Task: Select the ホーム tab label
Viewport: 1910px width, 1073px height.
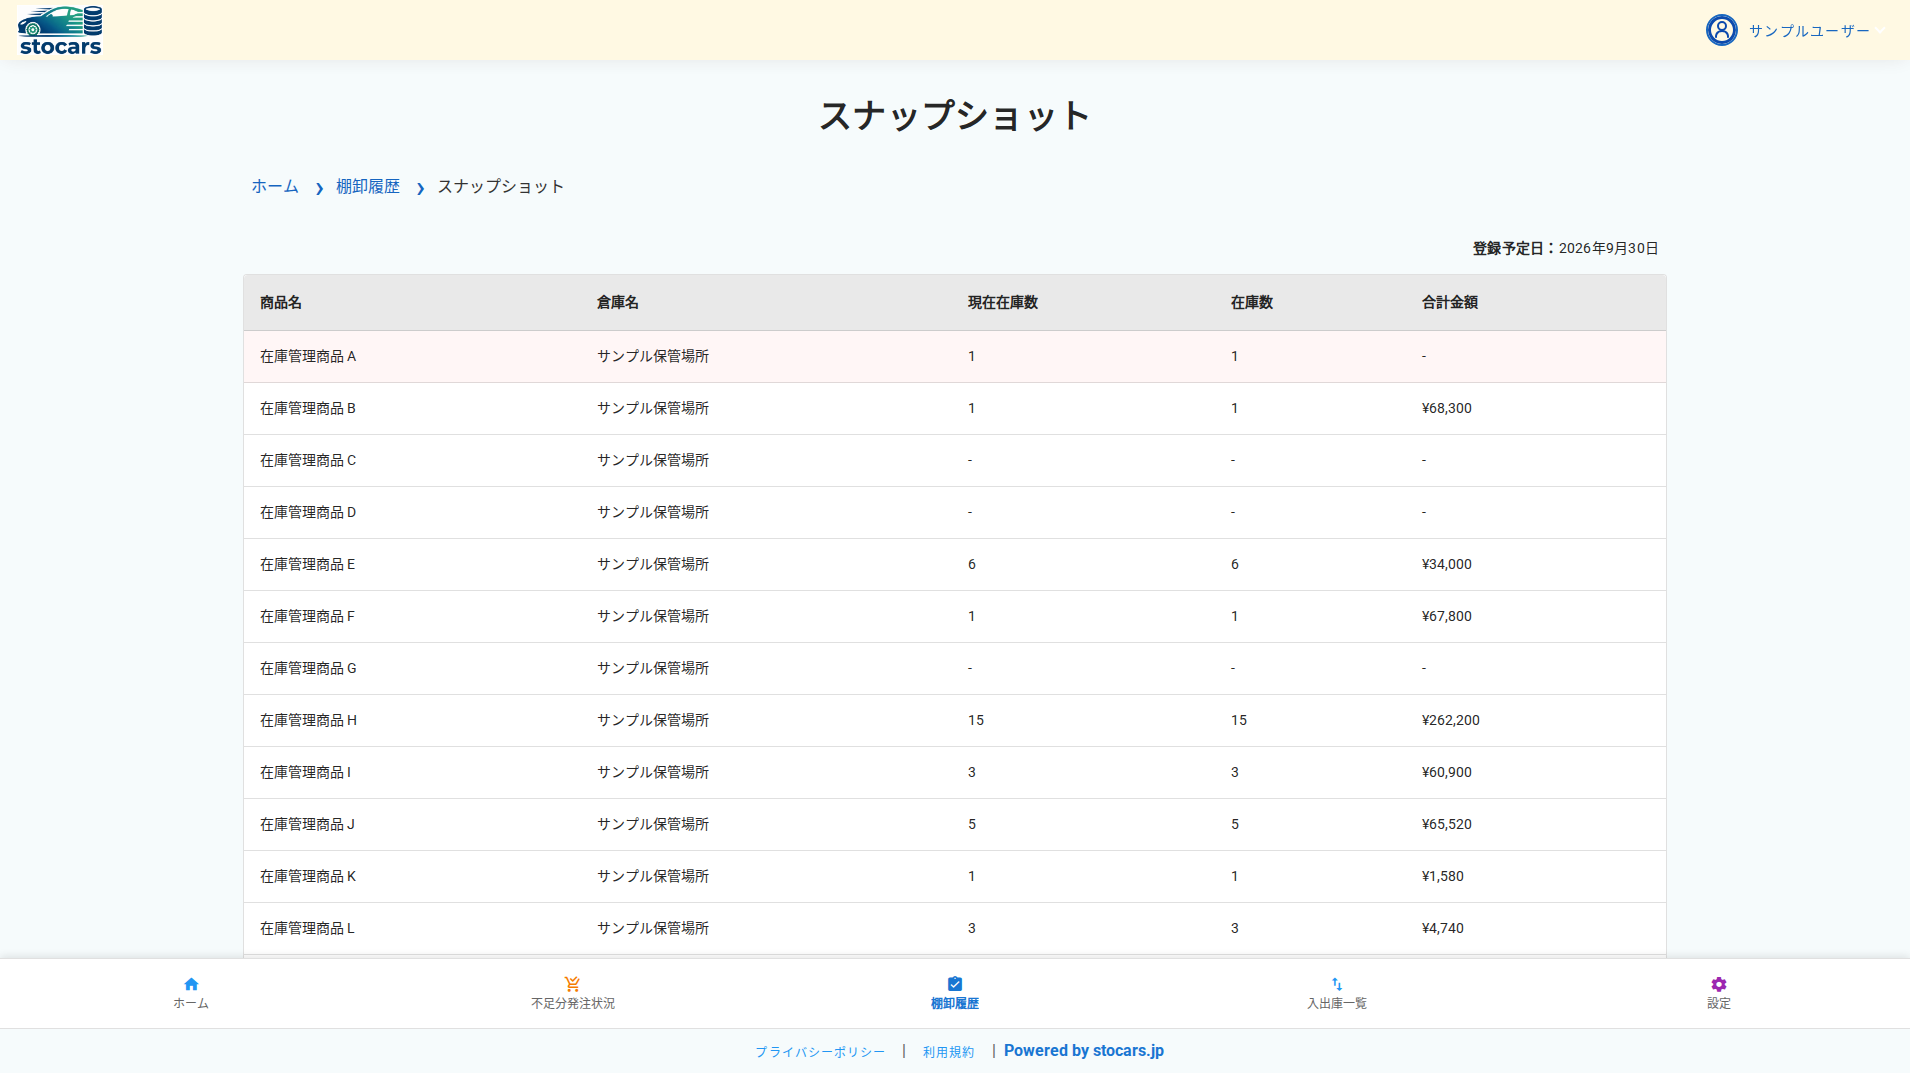Action: (x=191, y=1003)
